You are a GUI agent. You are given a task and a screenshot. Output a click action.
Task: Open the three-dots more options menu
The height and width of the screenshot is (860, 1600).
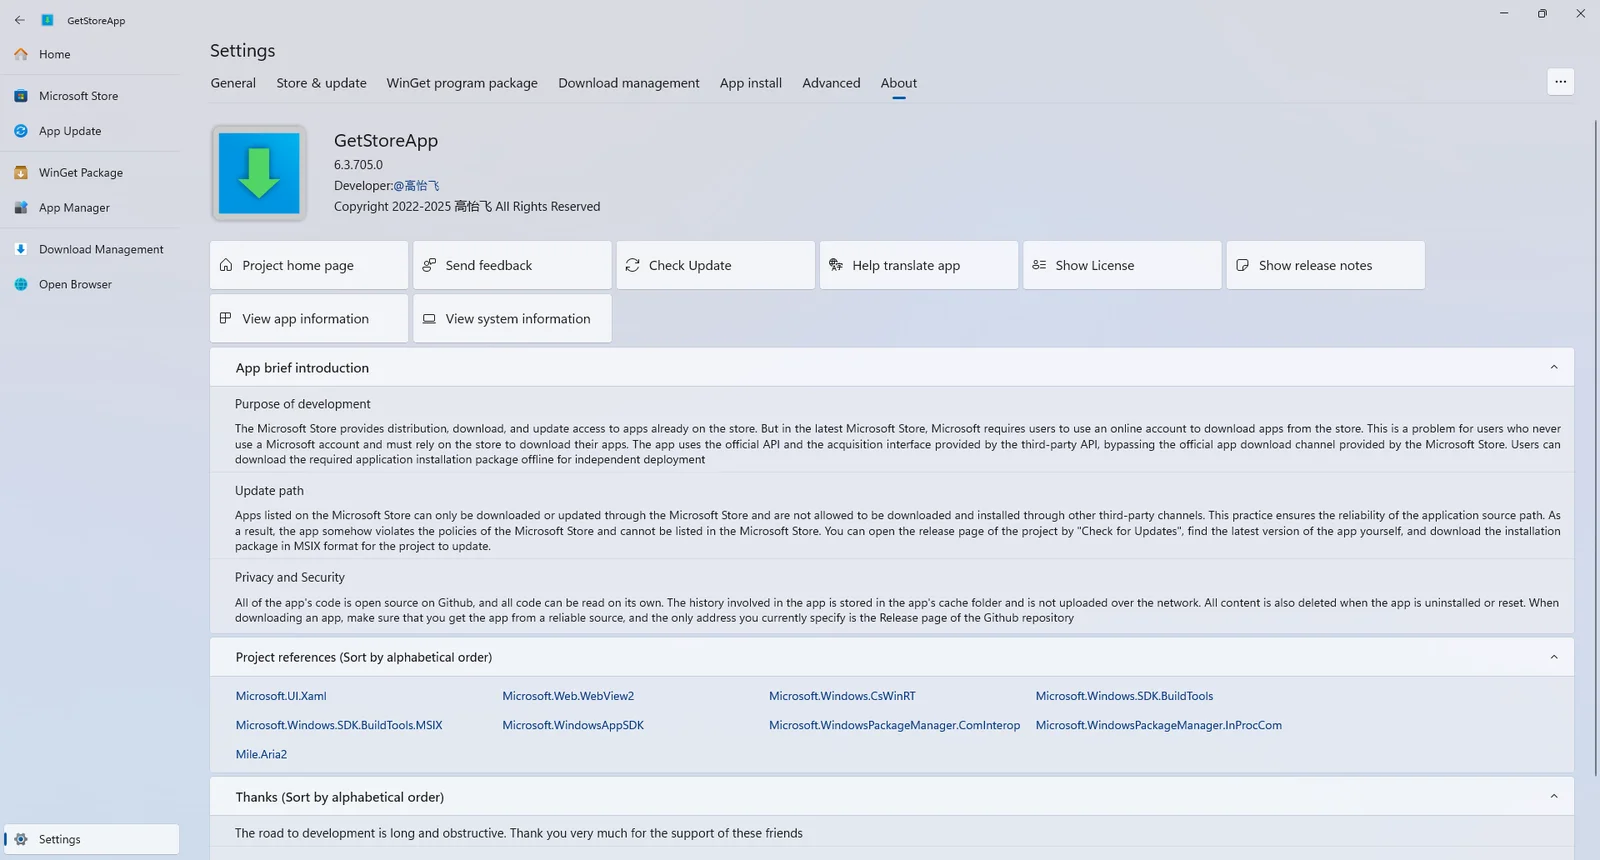click(x=1560, y=82)
